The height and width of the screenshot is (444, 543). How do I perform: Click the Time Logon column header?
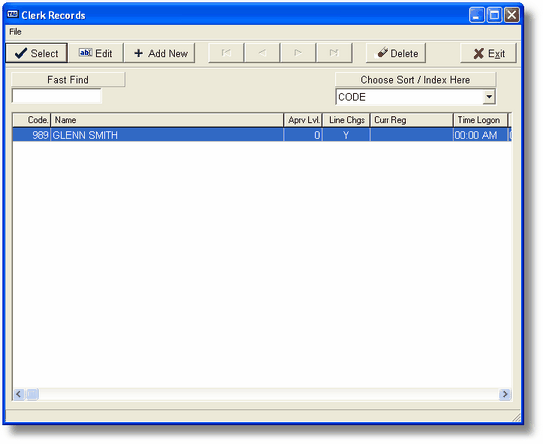(480, 120)
